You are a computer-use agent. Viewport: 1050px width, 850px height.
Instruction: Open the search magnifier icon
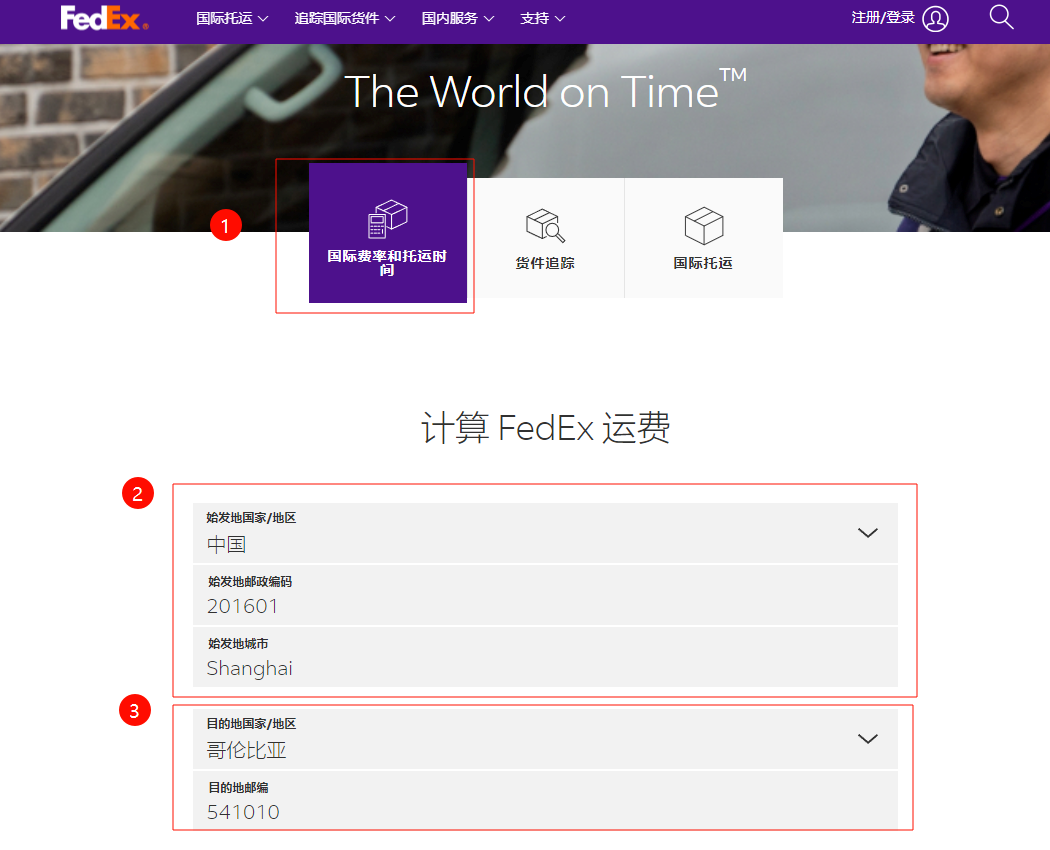pyautogui.click(x=1001, y=17)
